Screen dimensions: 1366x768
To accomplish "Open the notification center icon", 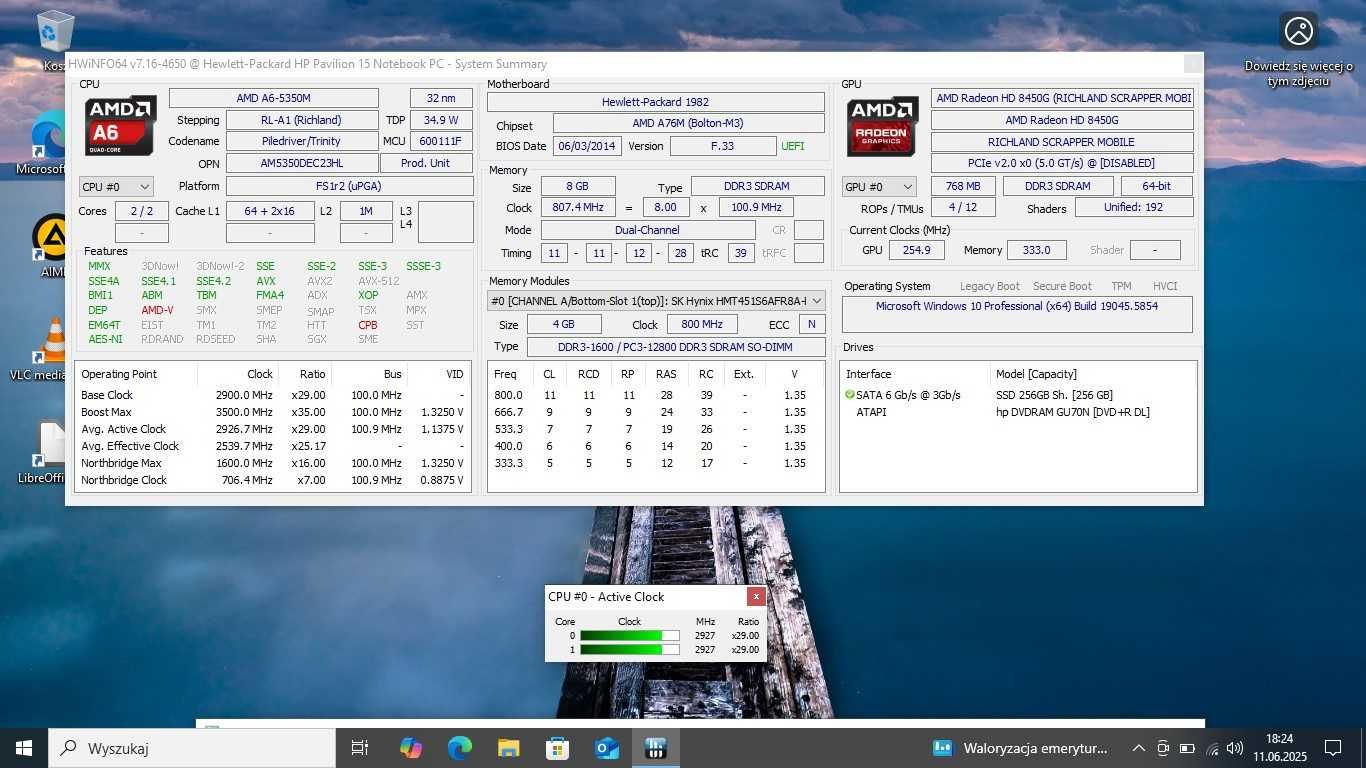I will [x=1333, y=748].
